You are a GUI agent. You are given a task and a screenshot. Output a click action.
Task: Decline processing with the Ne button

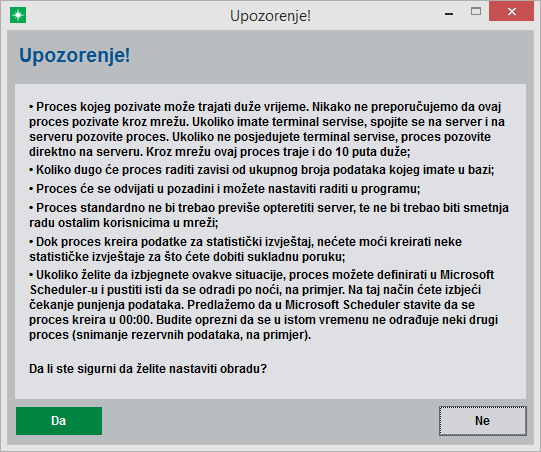coord(483,421)
